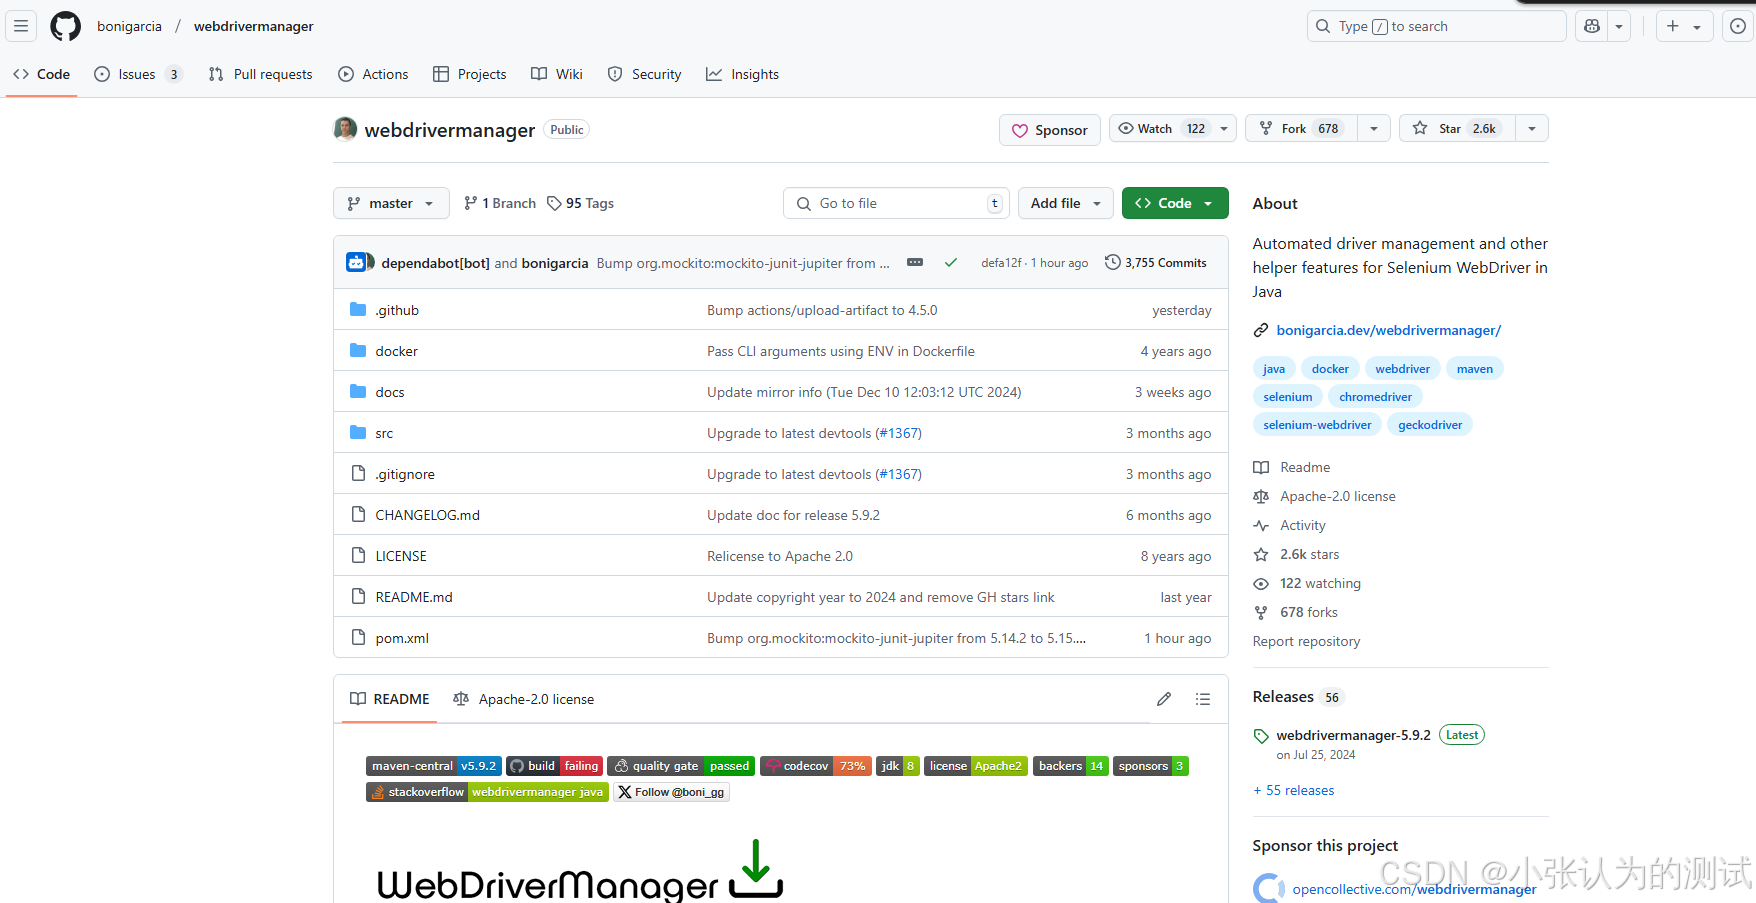Go to GitHub home via Octocat logo
The image size is (1756, 903).
[66, 26]
